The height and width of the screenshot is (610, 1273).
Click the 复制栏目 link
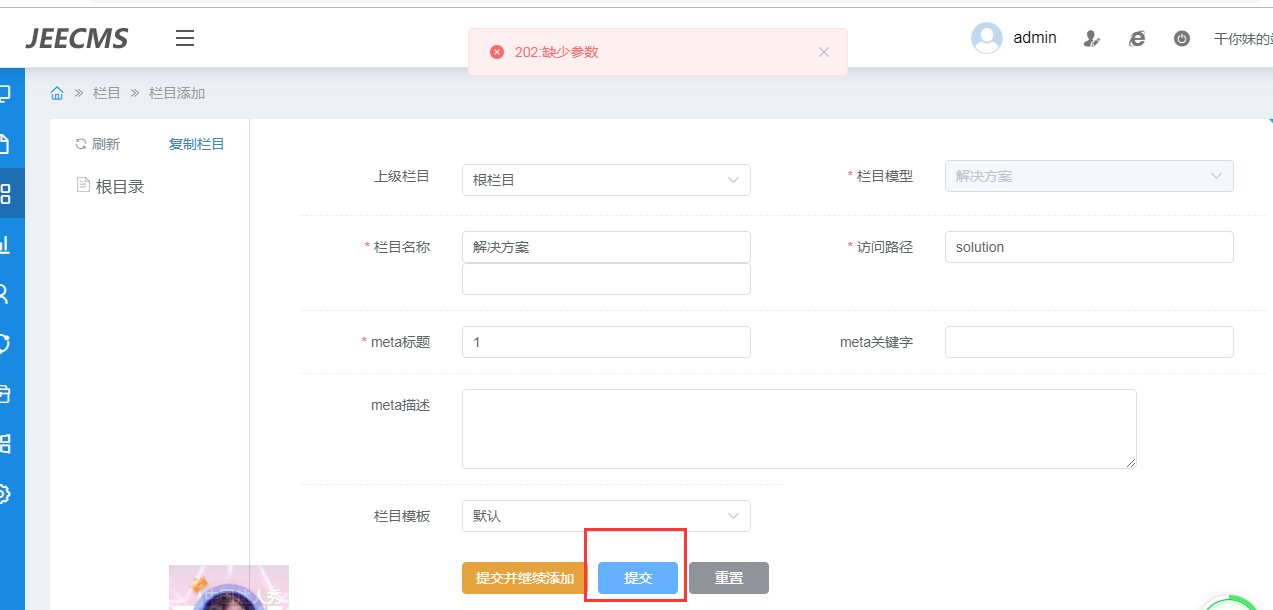(196, 144)
